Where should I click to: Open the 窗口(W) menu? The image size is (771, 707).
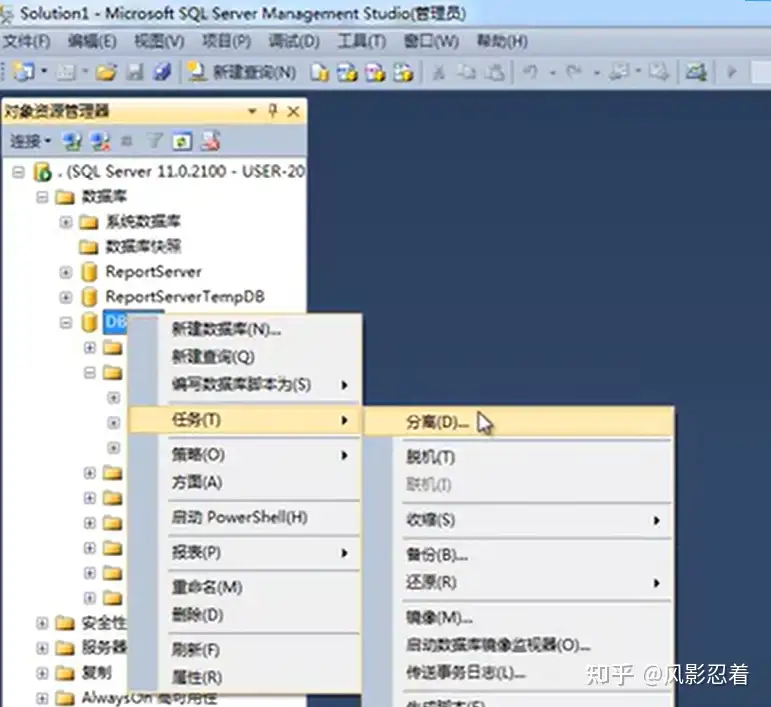tap(431, 41)
